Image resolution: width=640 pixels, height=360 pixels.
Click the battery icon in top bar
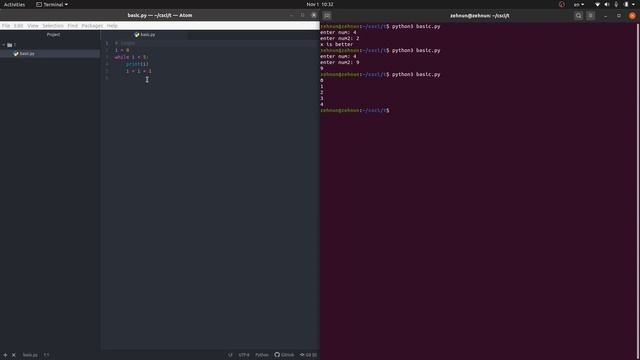(x=626, y=4)
